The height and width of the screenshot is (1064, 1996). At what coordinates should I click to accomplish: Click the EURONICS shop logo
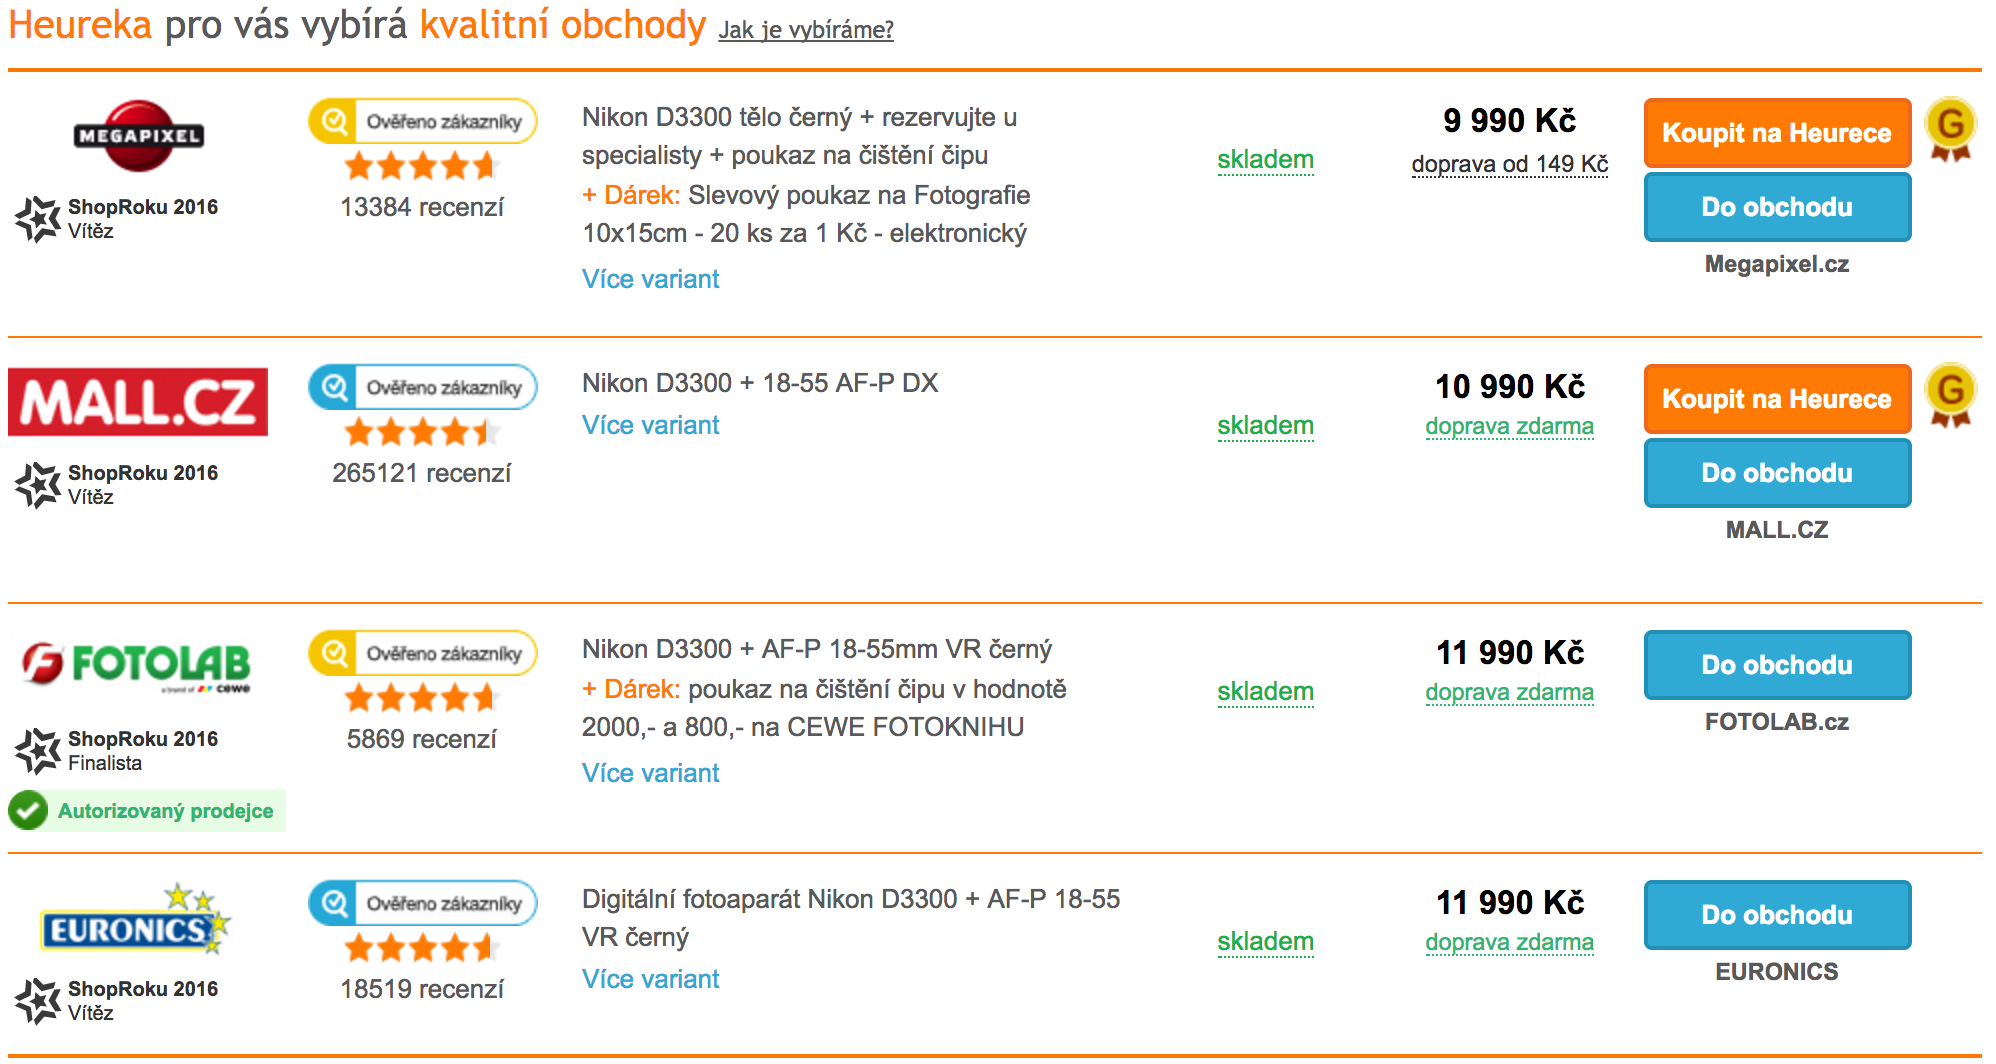pos(135,922)
